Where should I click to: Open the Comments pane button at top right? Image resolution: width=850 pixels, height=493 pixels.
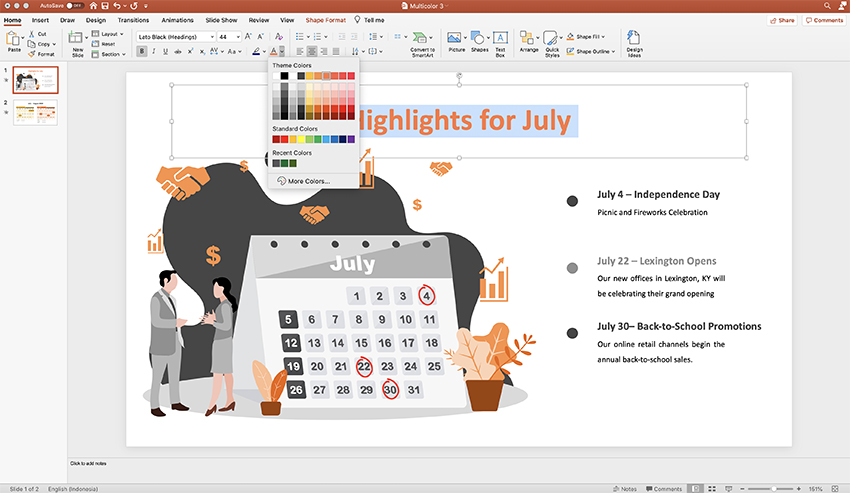point(824,20)
